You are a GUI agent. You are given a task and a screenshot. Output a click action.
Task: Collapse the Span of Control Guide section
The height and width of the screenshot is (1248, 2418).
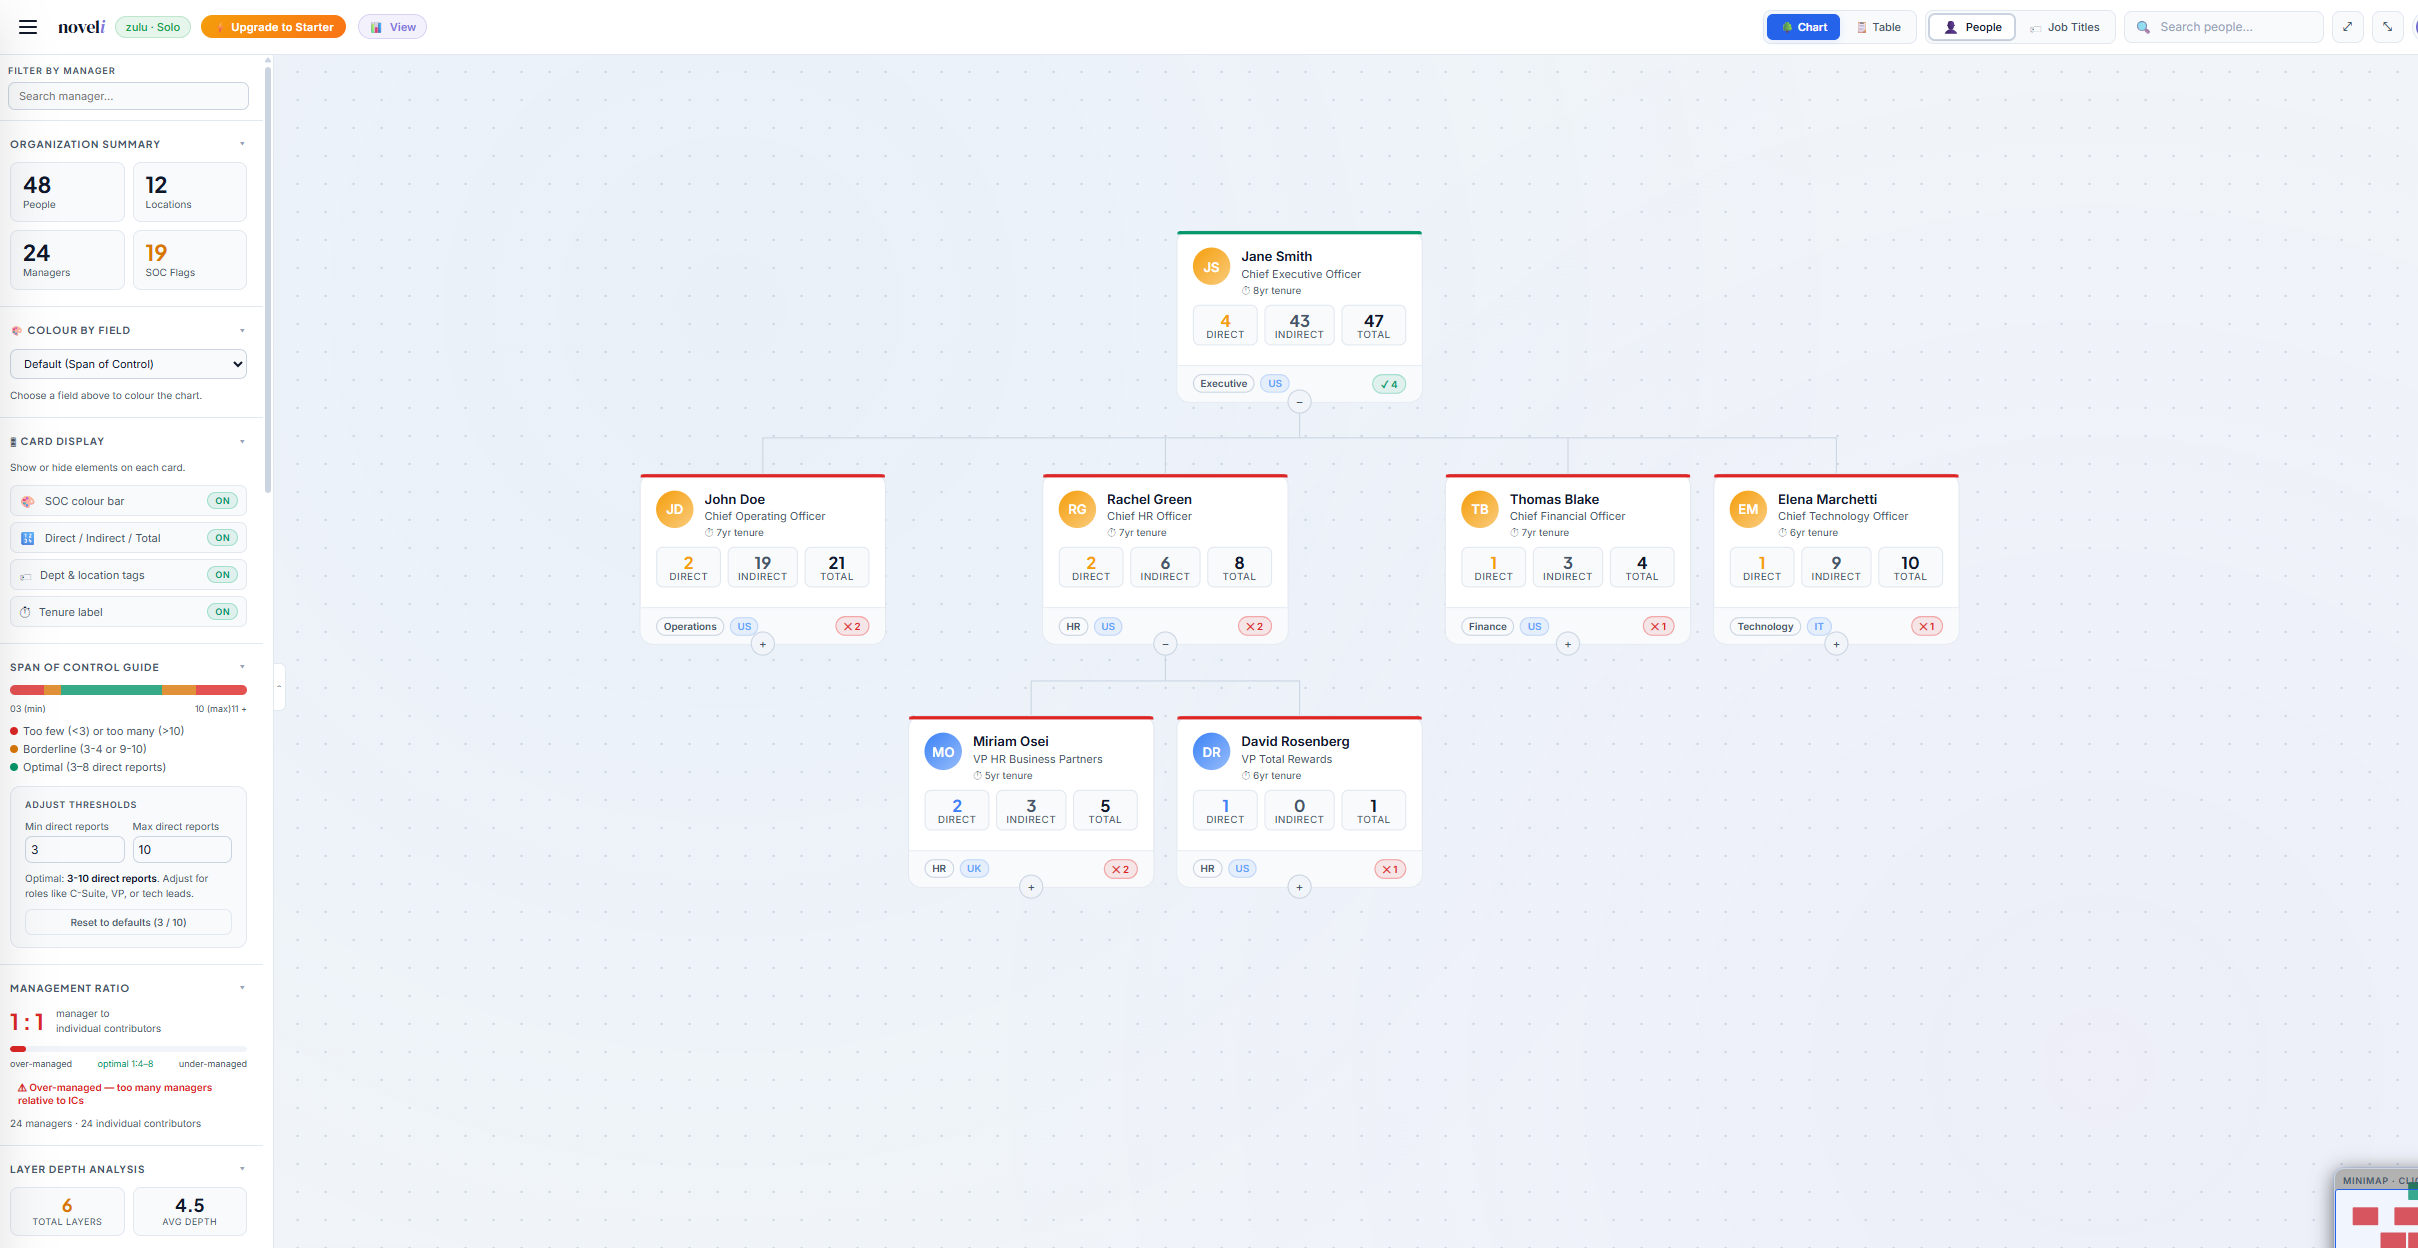242,667
